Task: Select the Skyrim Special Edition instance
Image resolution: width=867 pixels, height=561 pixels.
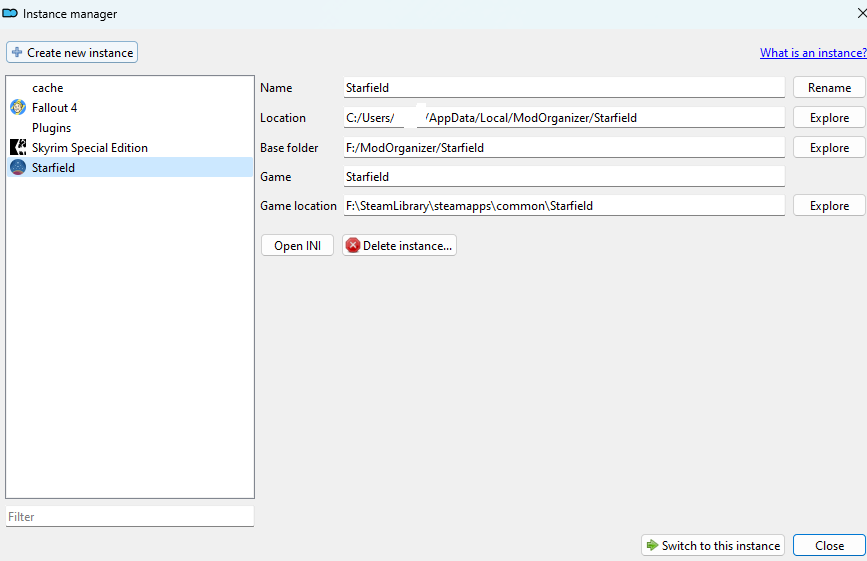Action: 130,147
